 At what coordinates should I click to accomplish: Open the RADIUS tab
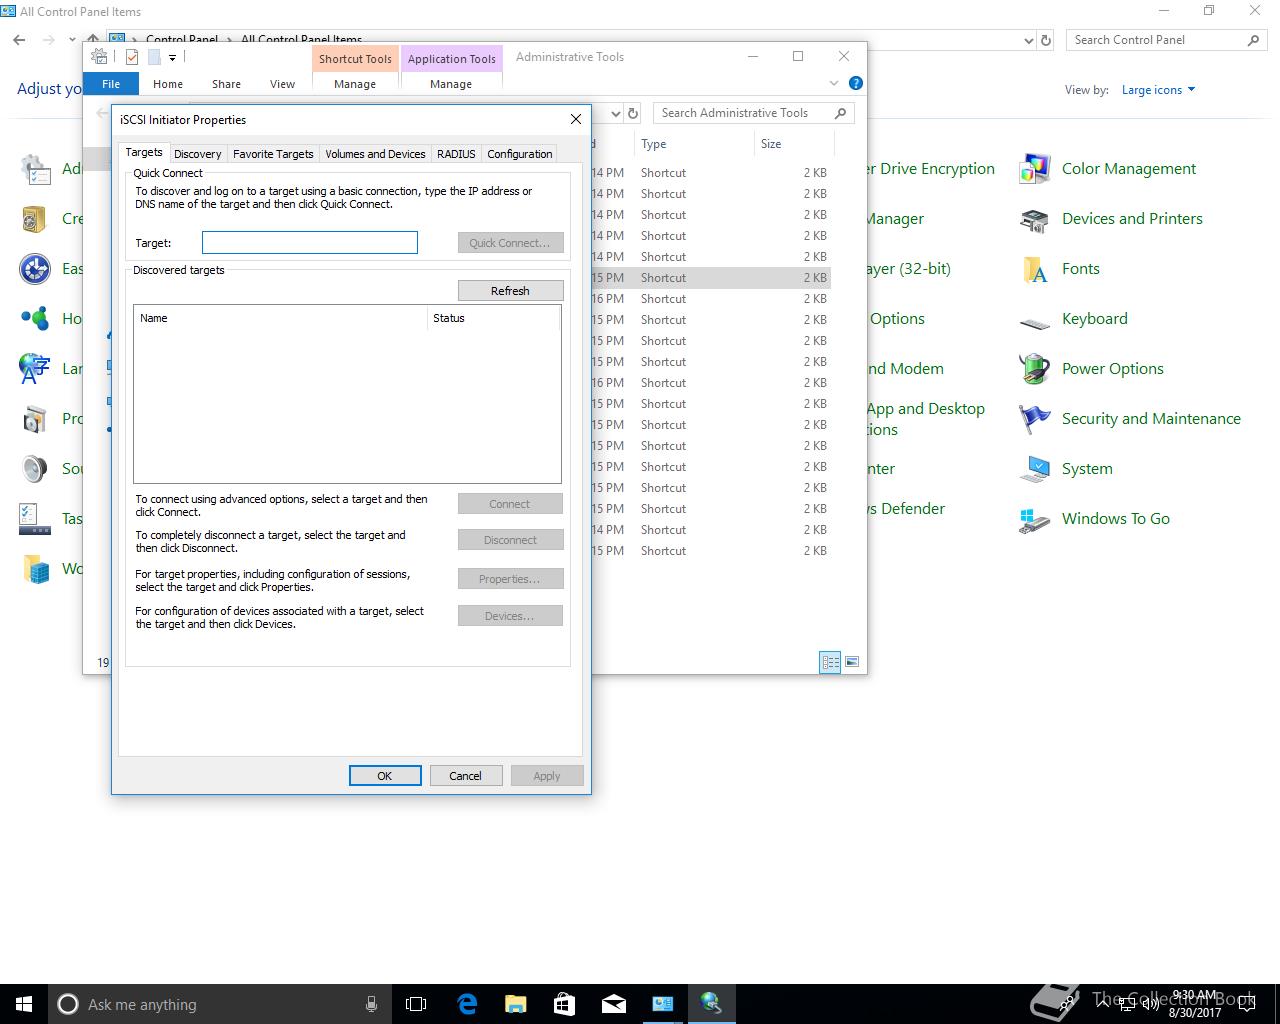coord(456,154)
